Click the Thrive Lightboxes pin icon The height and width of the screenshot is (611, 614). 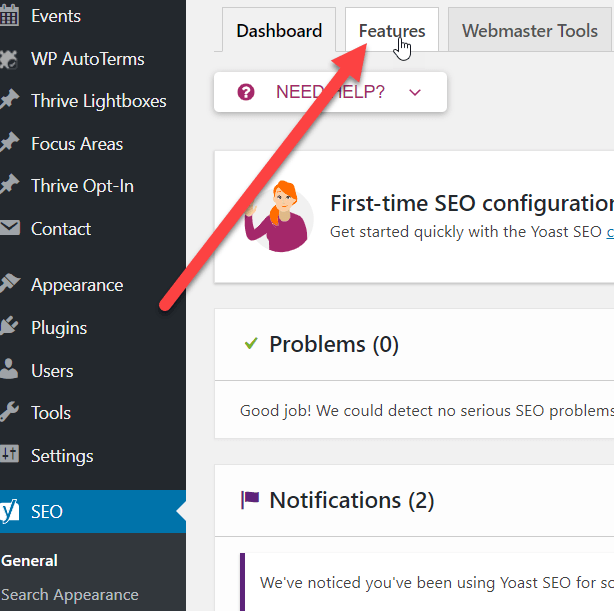[9, 101]
